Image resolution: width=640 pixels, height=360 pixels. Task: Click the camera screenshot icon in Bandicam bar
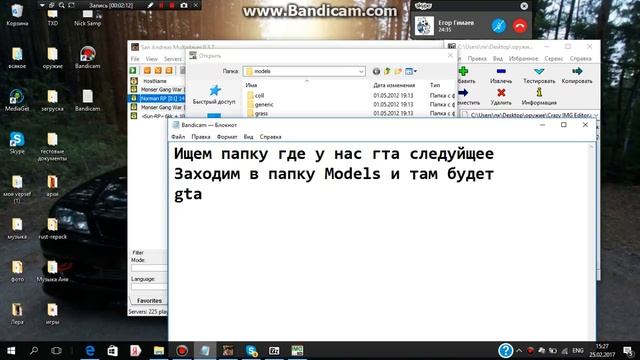click(x=184, y=5)
